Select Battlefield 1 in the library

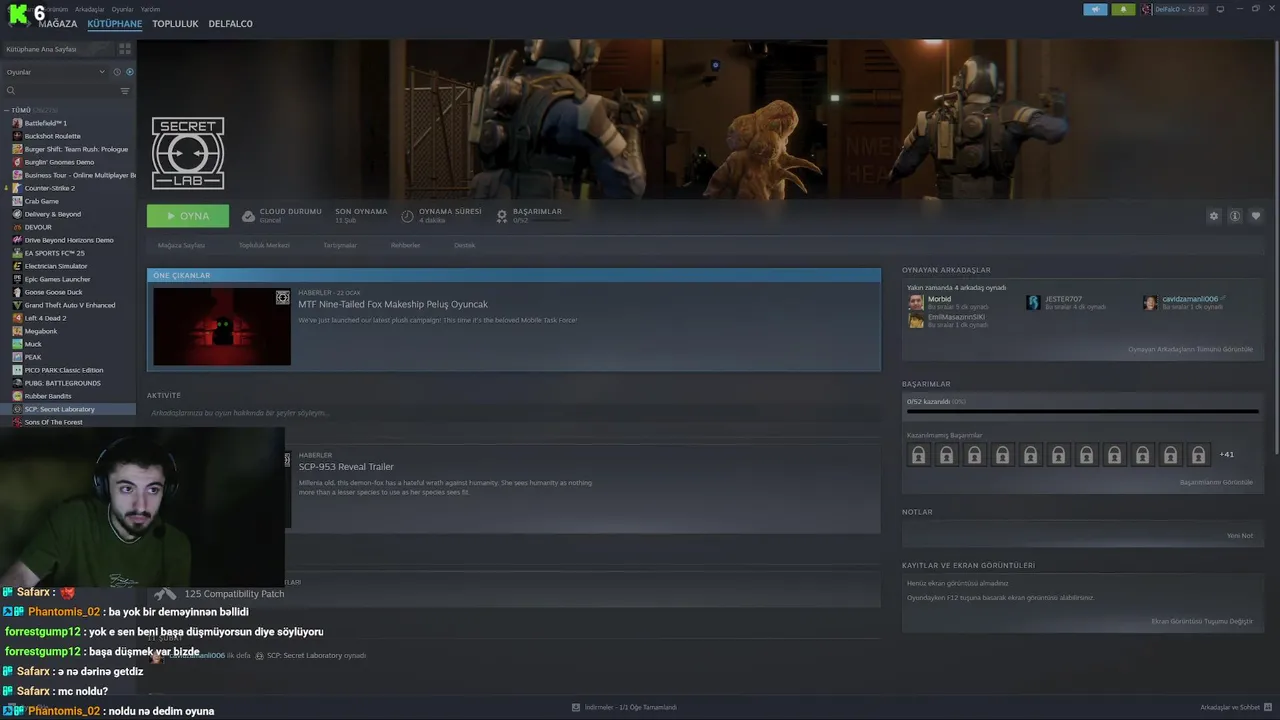pyautogui.click(x=45, y=123)
